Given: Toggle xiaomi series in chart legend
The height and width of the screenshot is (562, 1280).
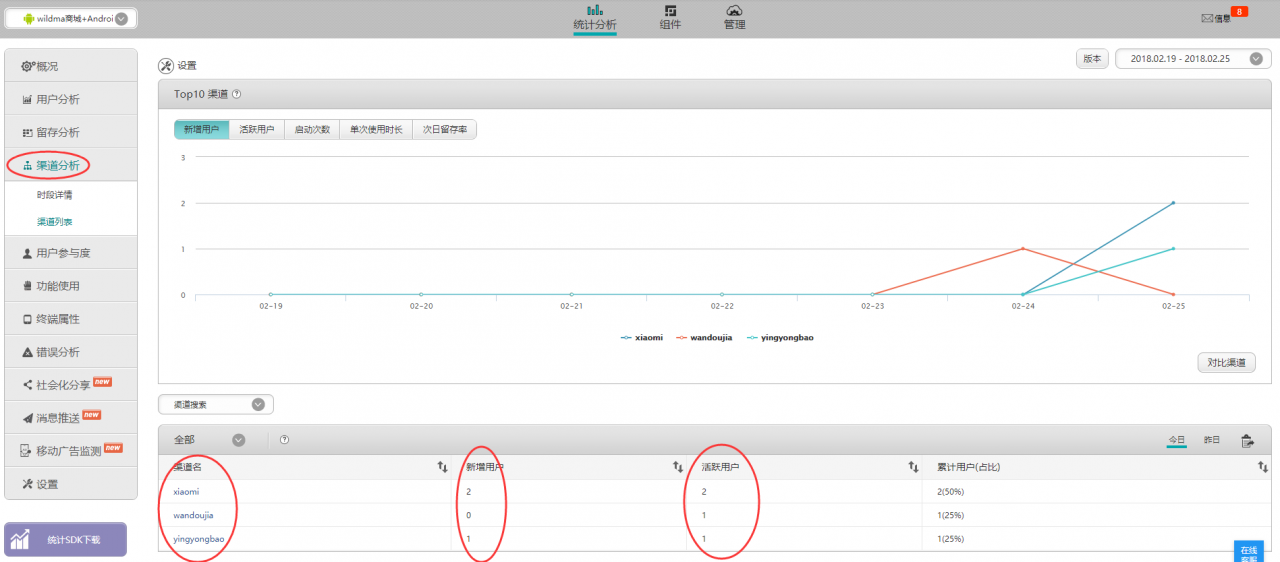Looking at the screenshot, I should pyautogui.click(x=642, y=338).
